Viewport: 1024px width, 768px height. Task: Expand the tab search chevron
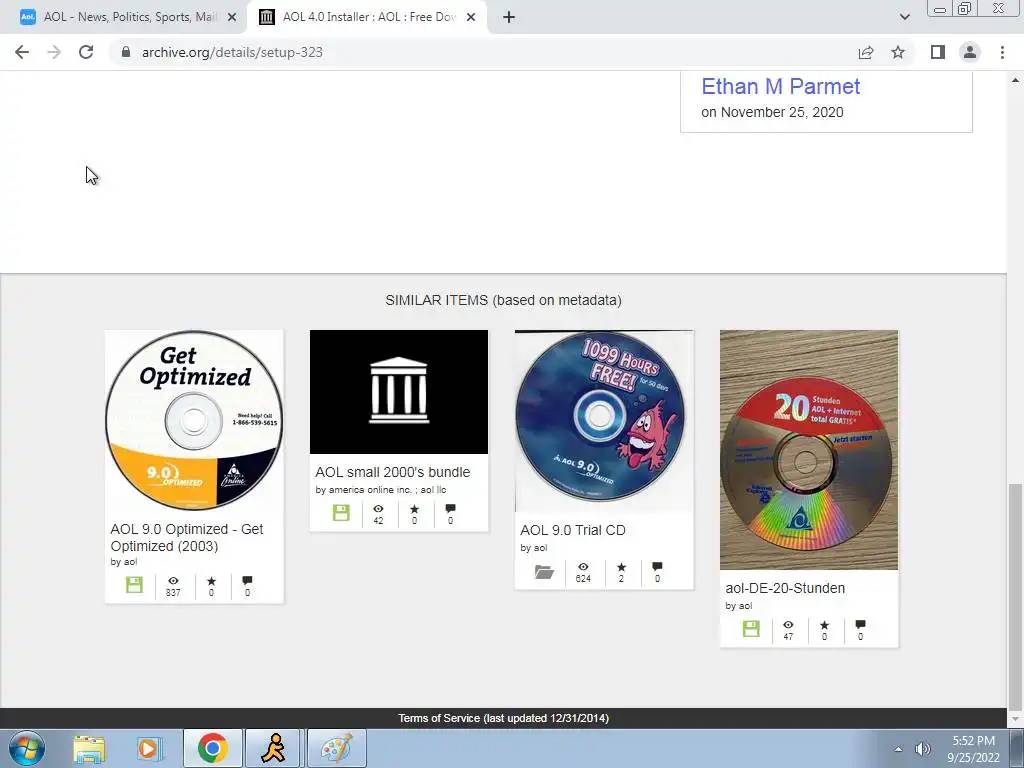904,18
